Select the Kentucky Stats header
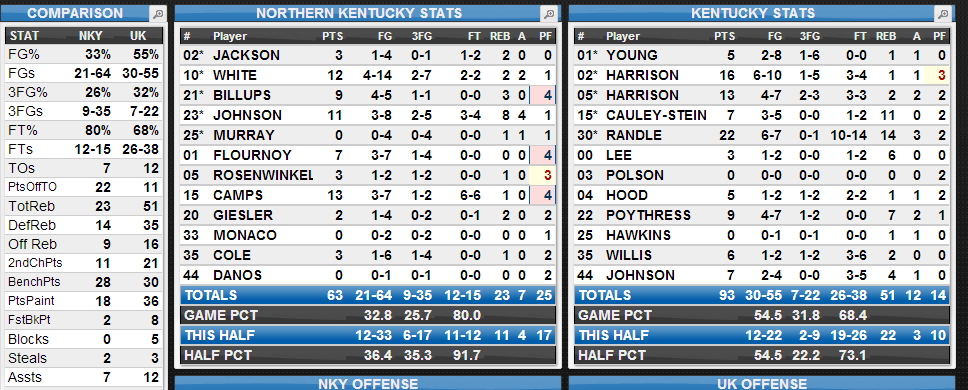Screen dimensions: 968x390 (753, 14)
